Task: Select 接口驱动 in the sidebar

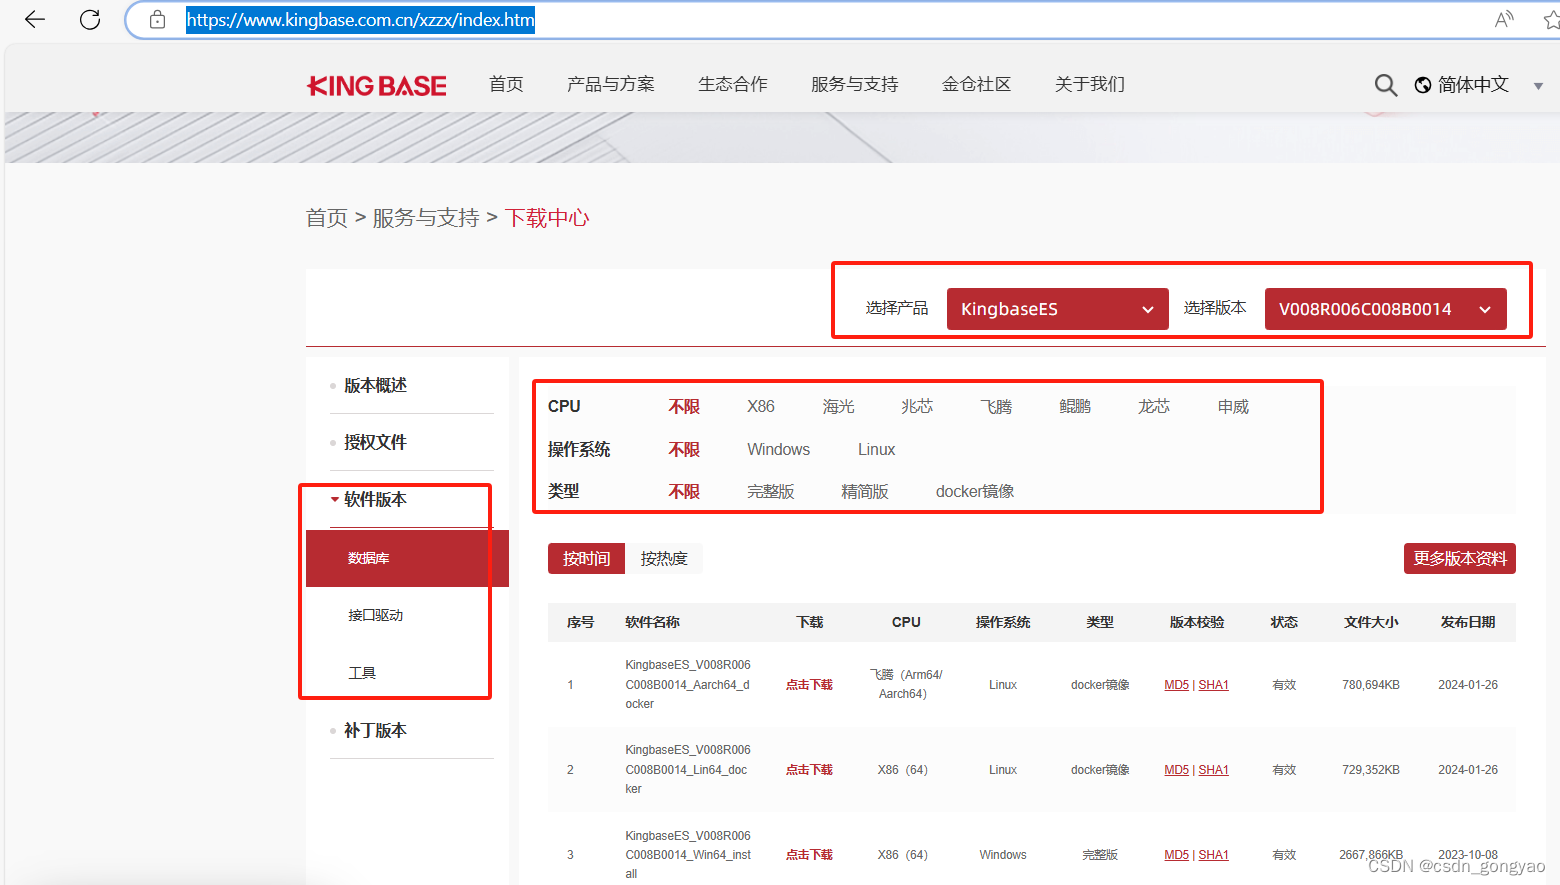Action: tap(375, 615)
